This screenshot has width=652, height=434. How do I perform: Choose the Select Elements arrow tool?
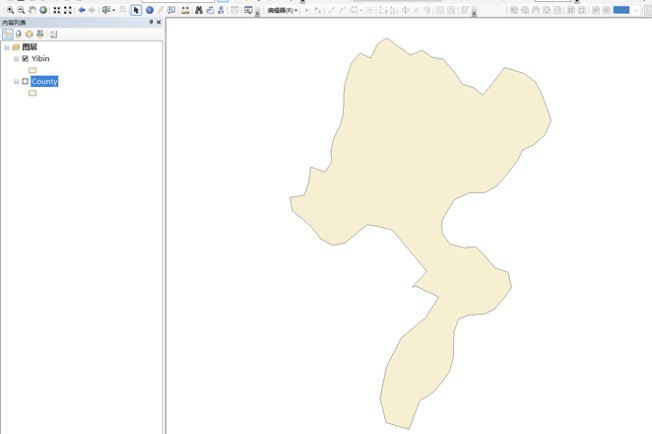[x=136, y=10]
